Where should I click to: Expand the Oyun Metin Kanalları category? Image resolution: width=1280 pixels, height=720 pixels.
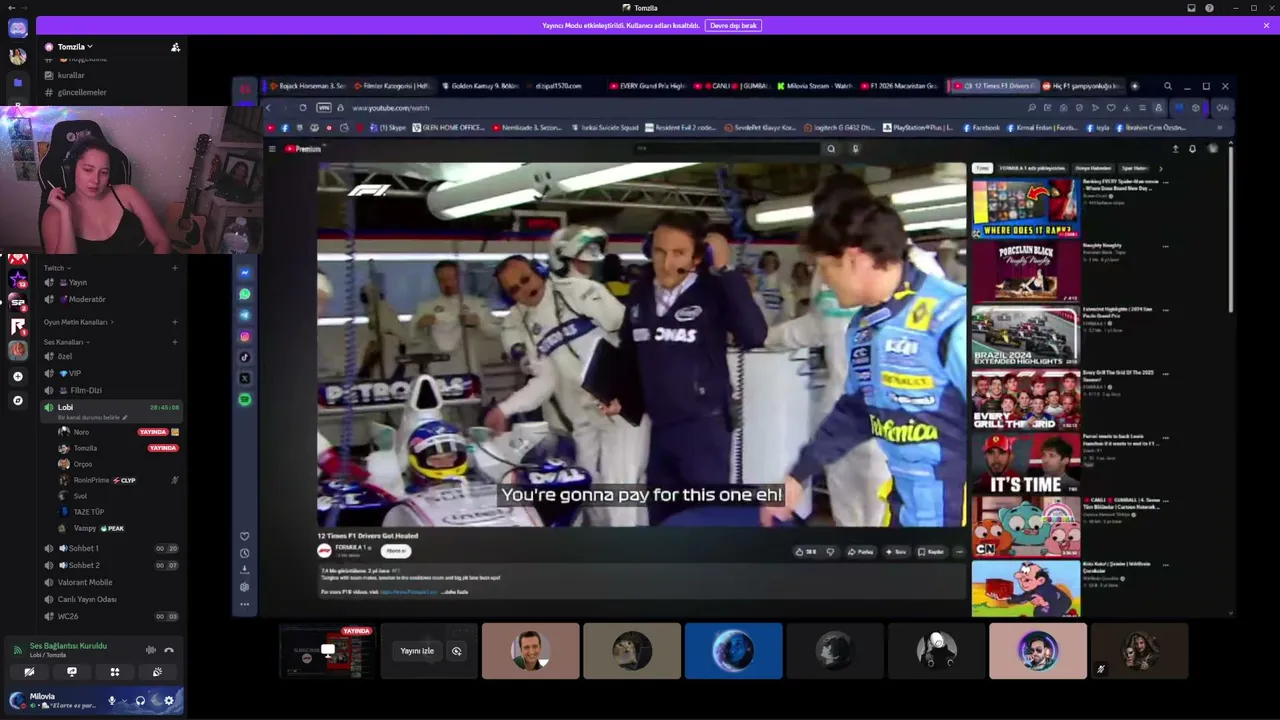point(78,322)
